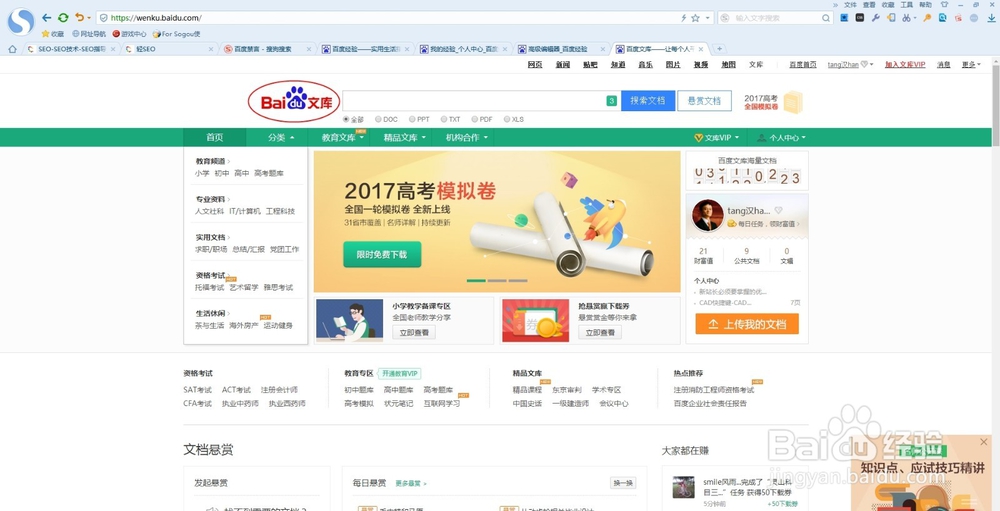Select the TXT radio button
1000x511 pixels.
pyautogui.click(x=443, y=119)
